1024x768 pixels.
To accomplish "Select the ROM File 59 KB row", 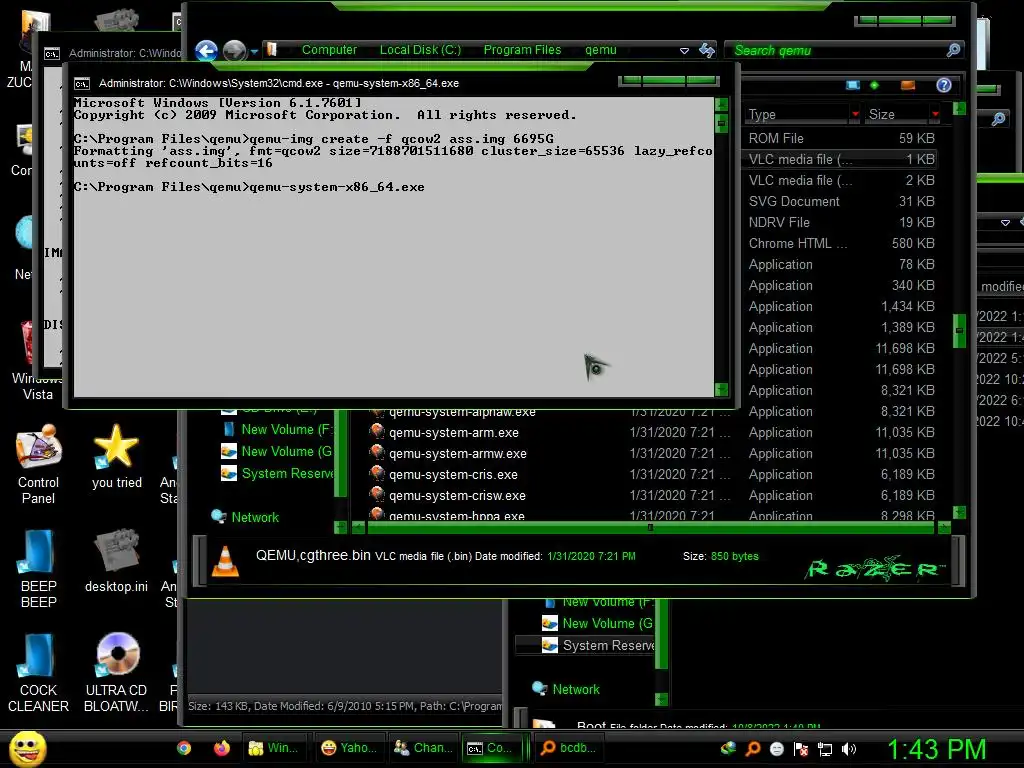I will point(841,138).
